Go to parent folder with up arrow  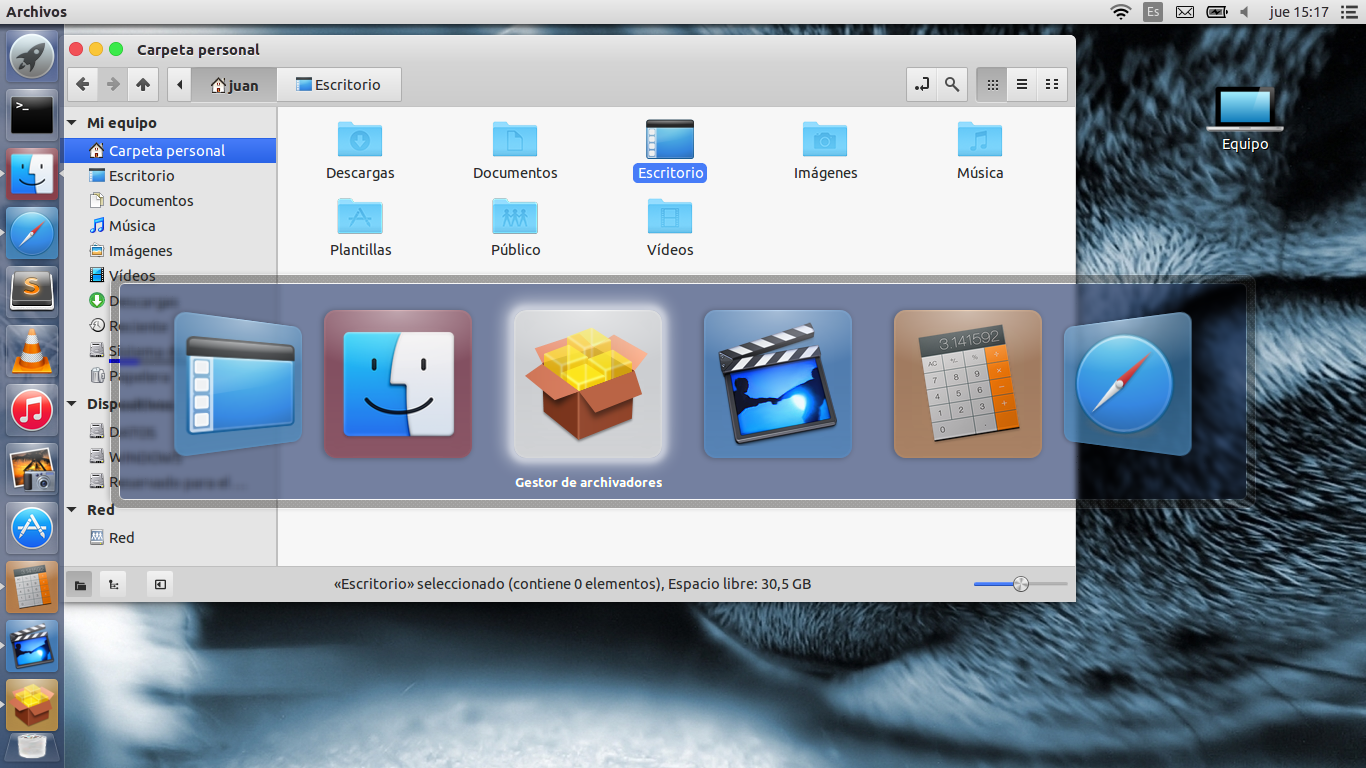tap(143, 85)
